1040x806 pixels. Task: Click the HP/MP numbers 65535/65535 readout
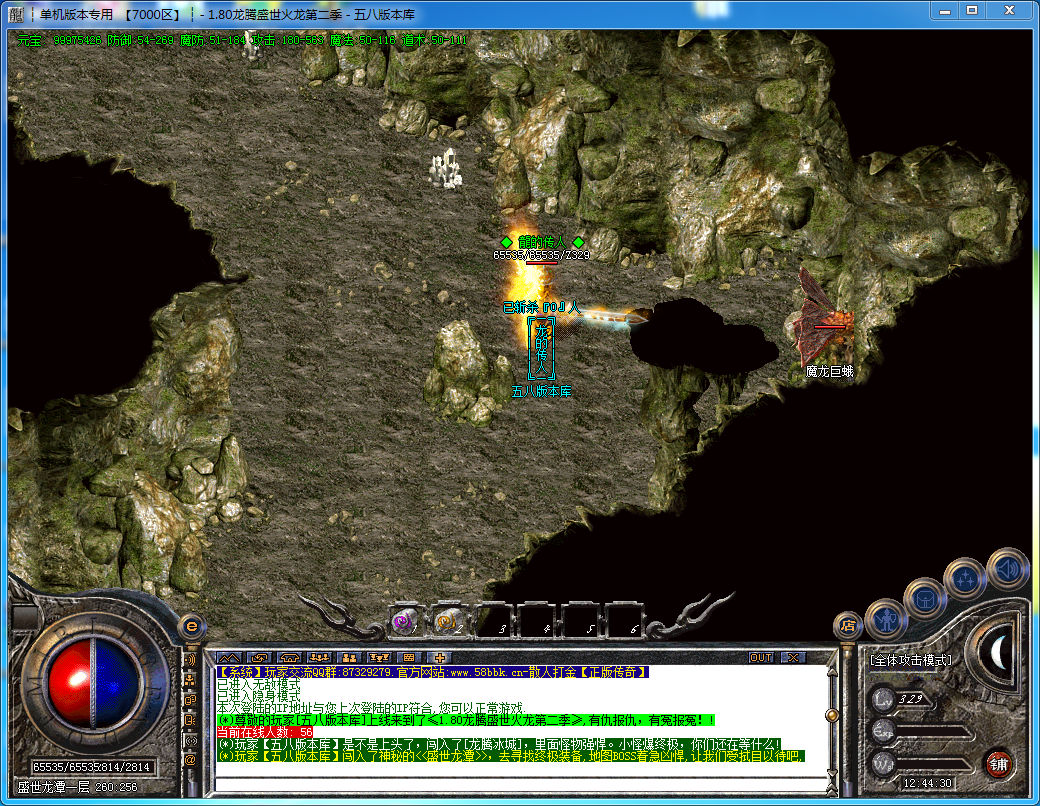(92, 767)
